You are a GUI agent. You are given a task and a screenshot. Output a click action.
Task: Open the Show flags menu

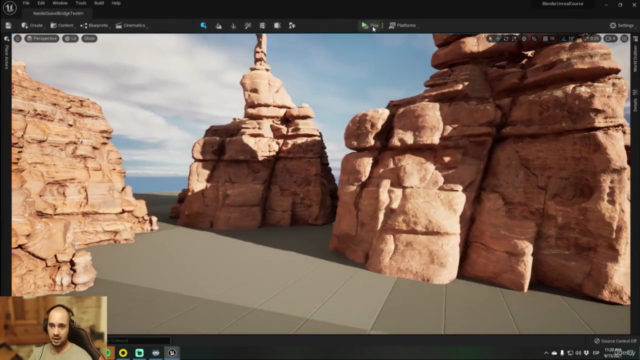(x=89, y=38)
